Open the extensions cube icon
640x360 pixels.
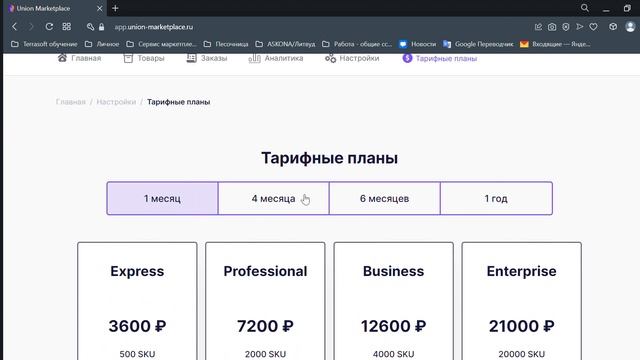(613, 27)
